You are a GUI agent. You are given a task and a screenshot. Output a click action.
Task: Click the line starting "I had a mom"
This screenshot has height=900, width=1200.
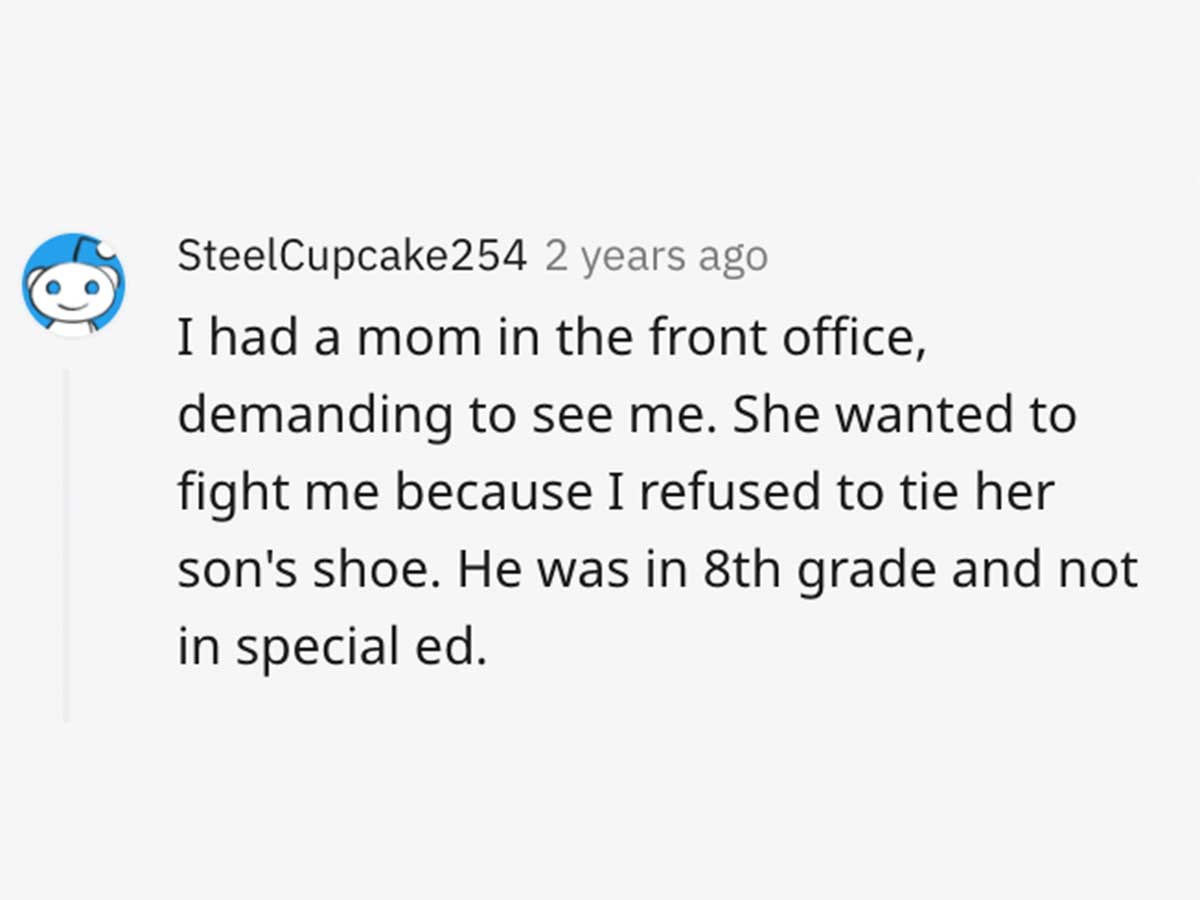tap(547, 338)
